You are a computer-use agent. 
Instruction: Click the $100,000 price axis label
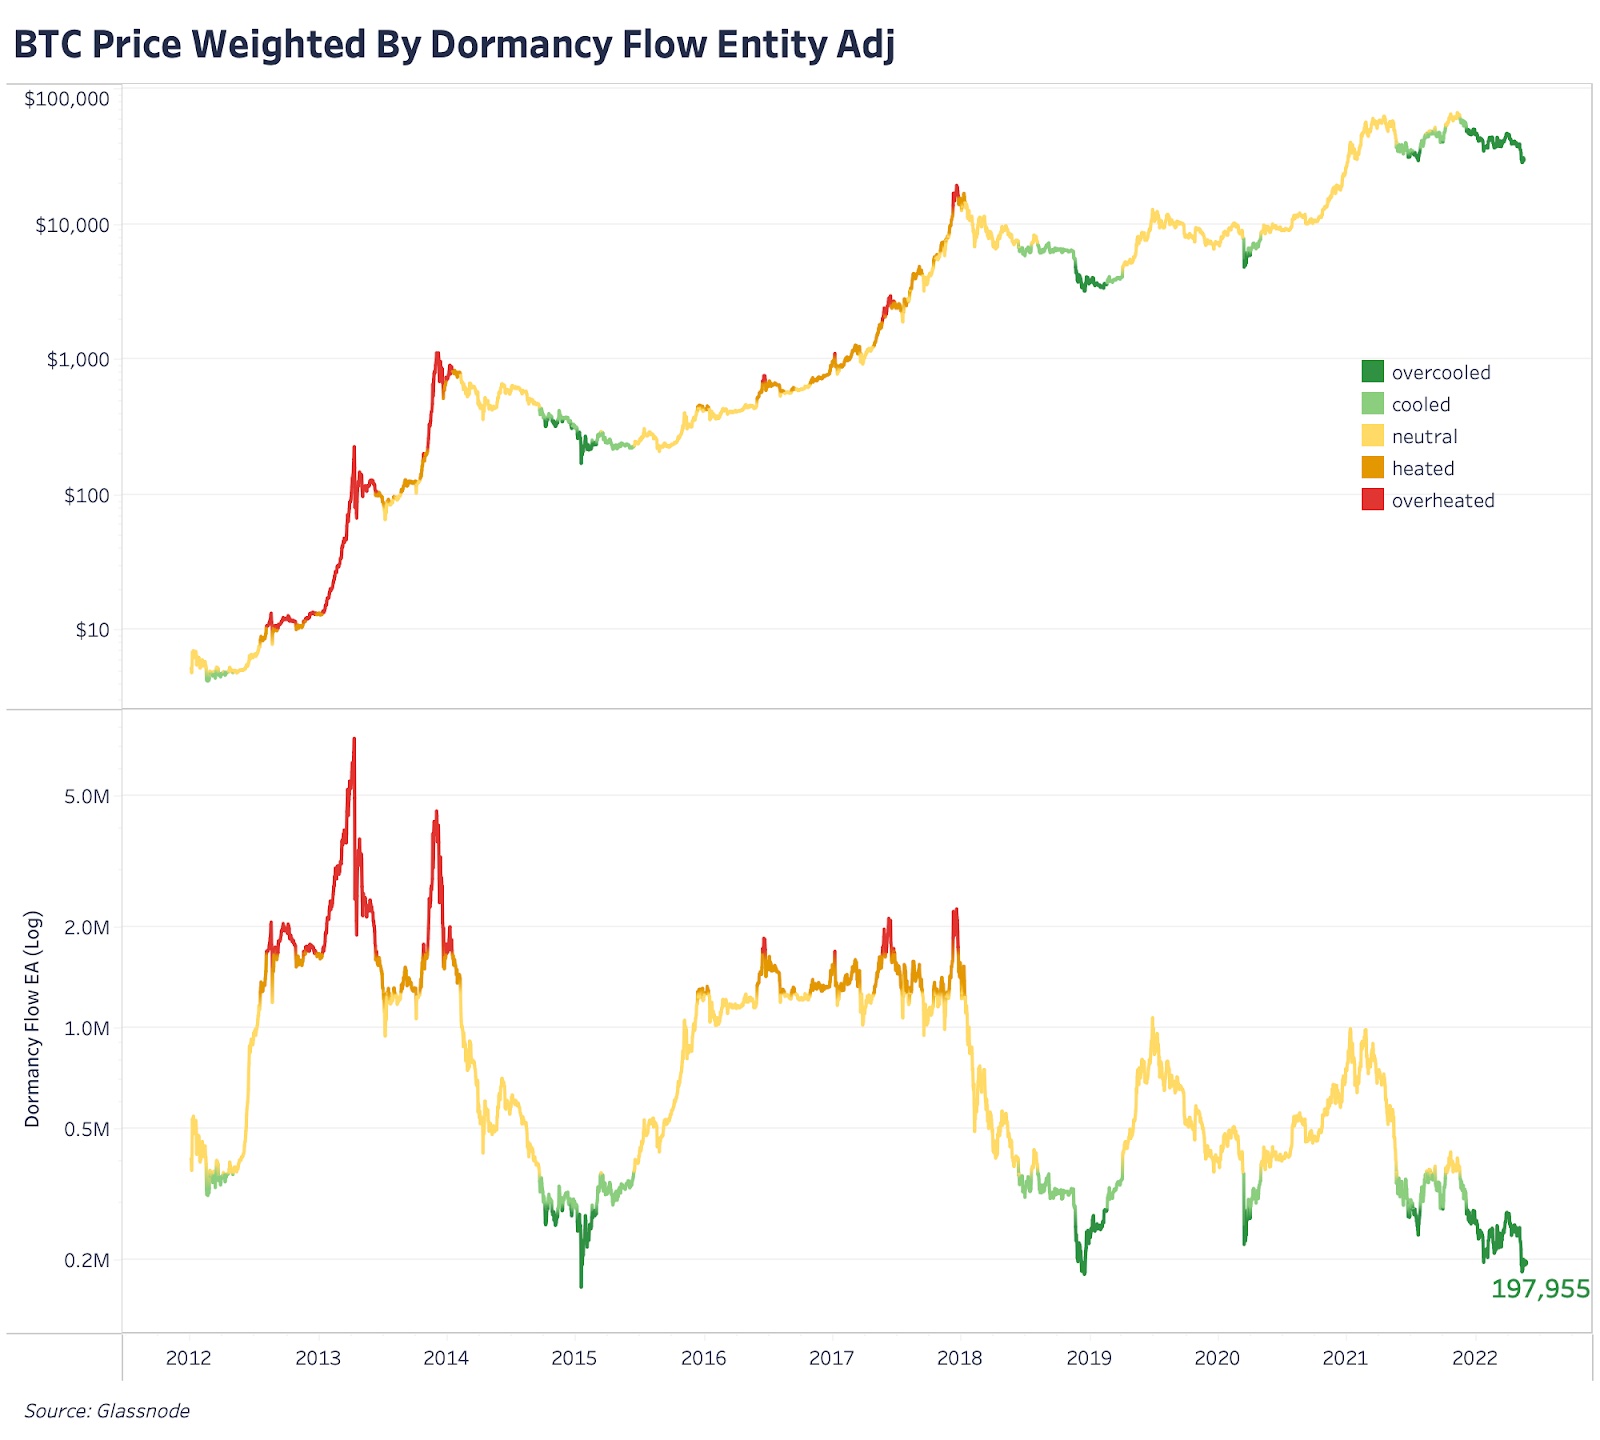(x=67, y=99)
